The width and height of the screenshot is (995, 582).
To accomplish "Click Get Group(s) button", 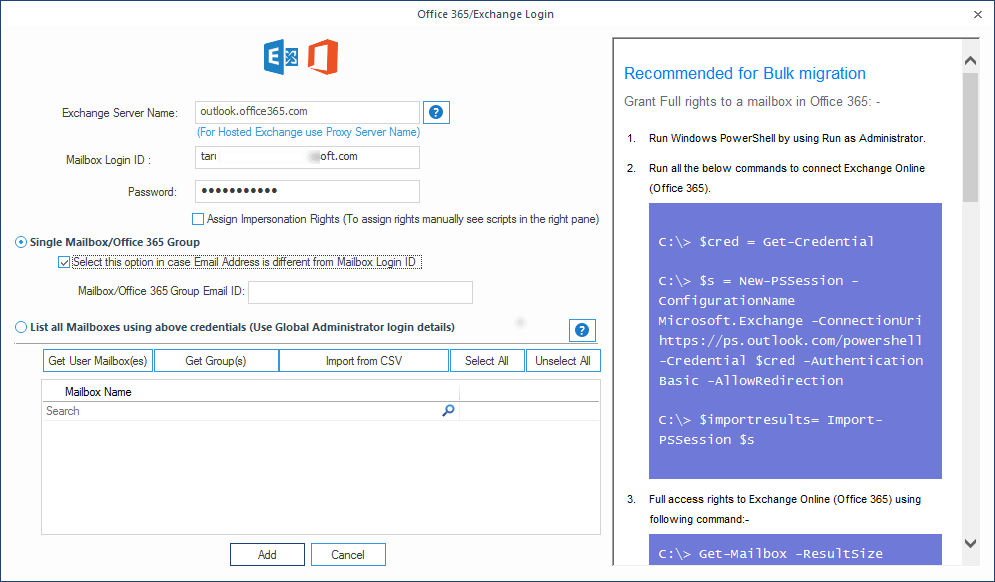I will pyautogui.click(x=216, y=360).
